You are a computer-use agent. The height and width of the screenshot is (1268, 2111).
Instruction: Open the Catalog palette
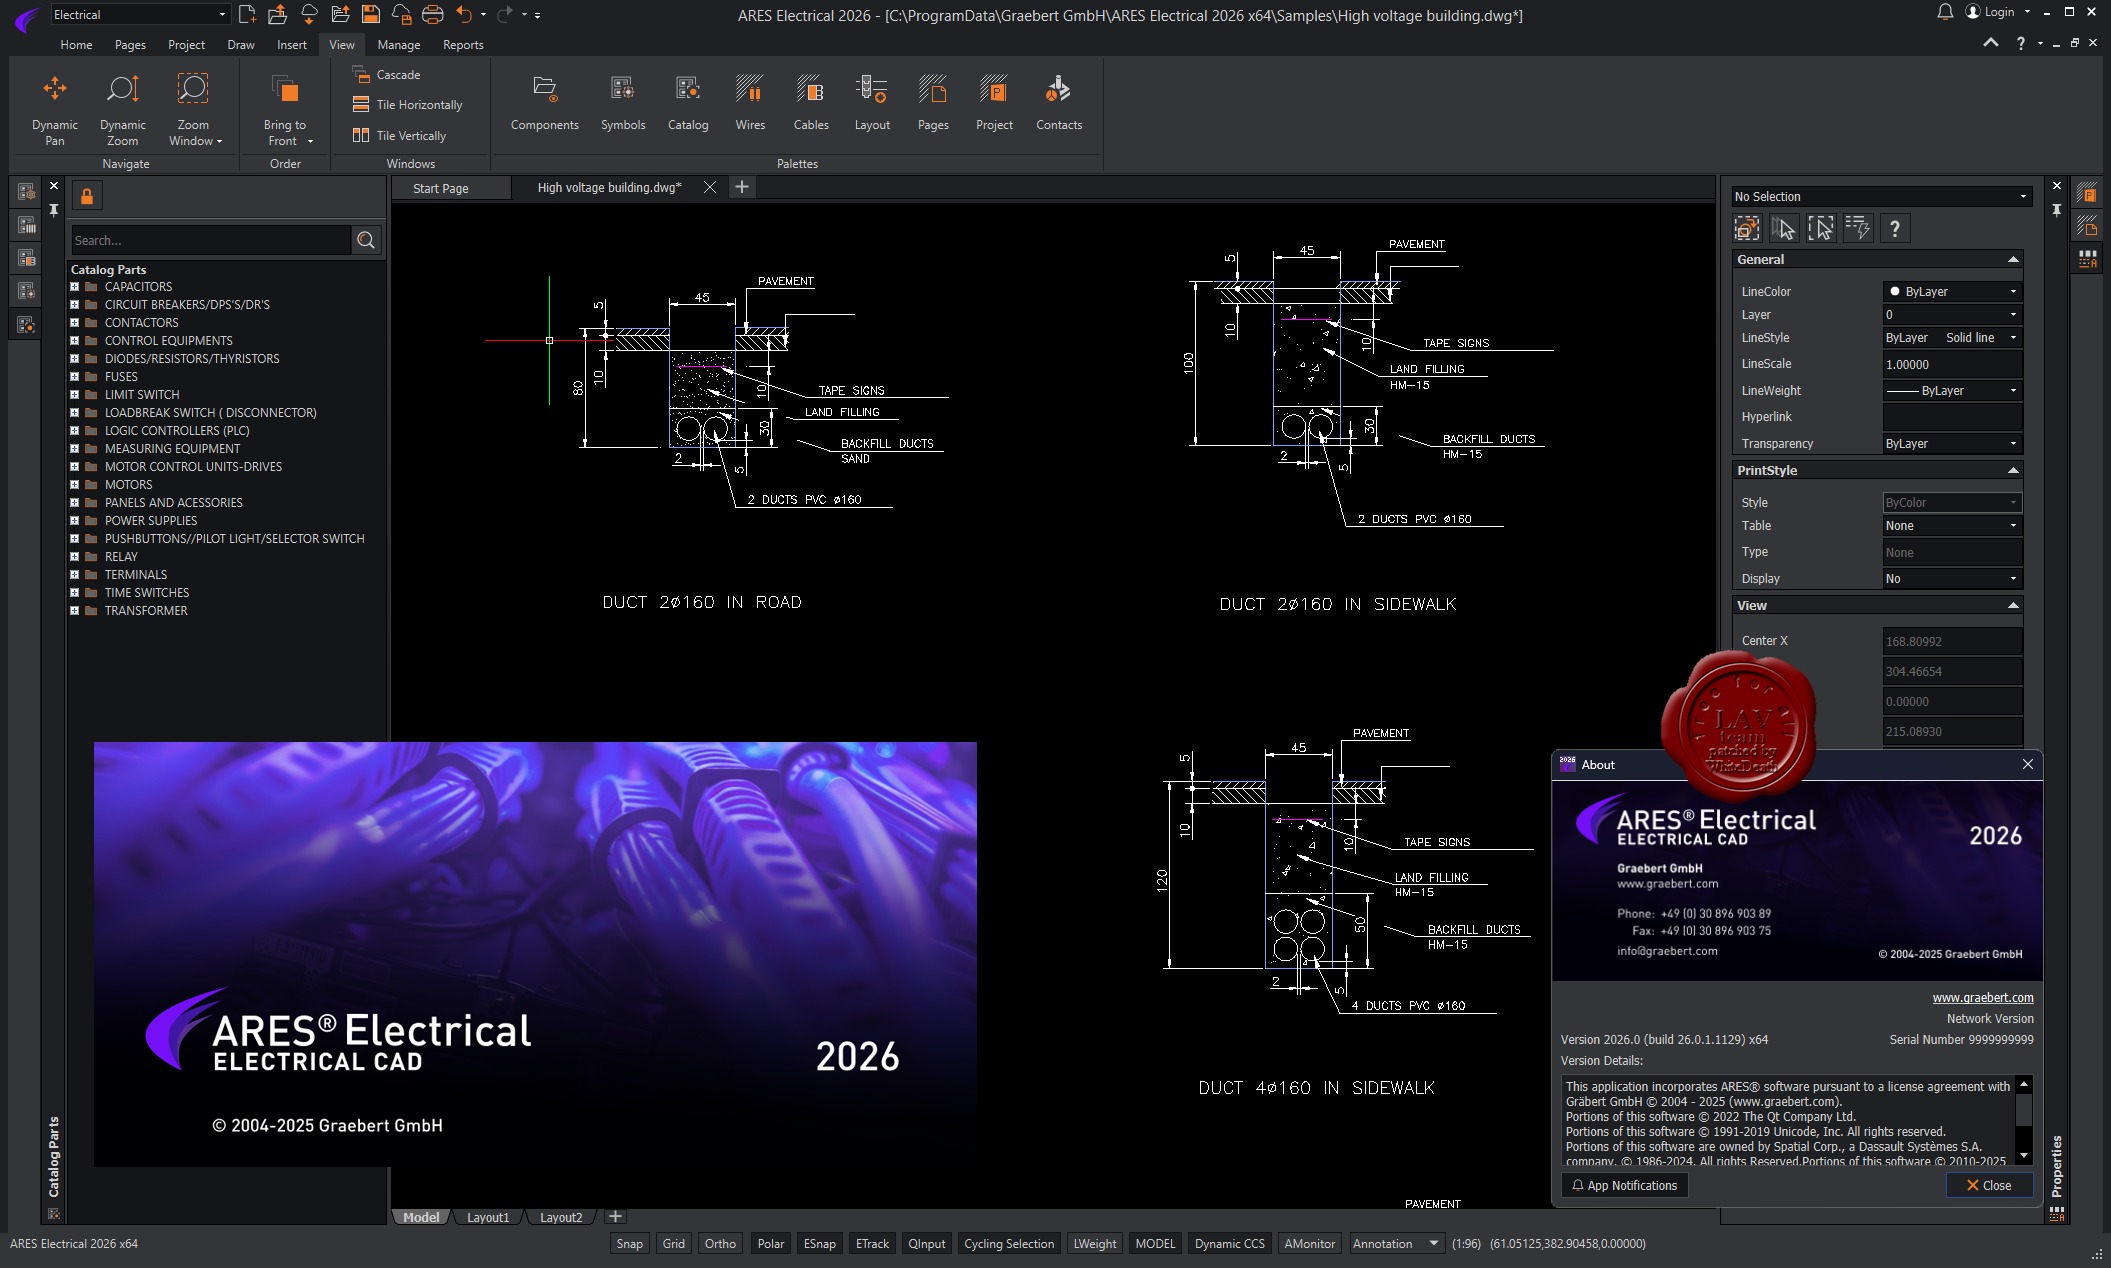688,103
